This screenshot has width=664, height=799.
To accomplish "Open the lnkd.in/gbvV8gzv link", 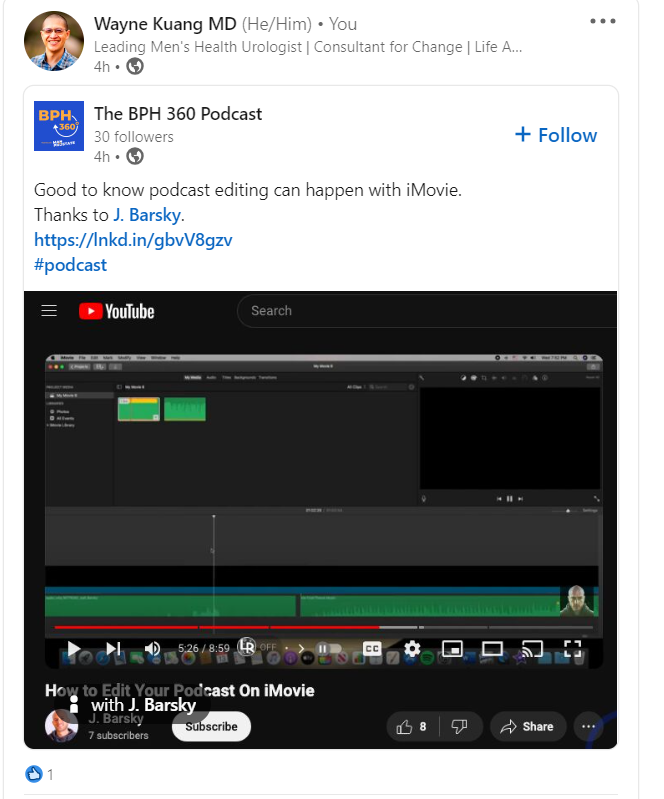I will point(133,239).
